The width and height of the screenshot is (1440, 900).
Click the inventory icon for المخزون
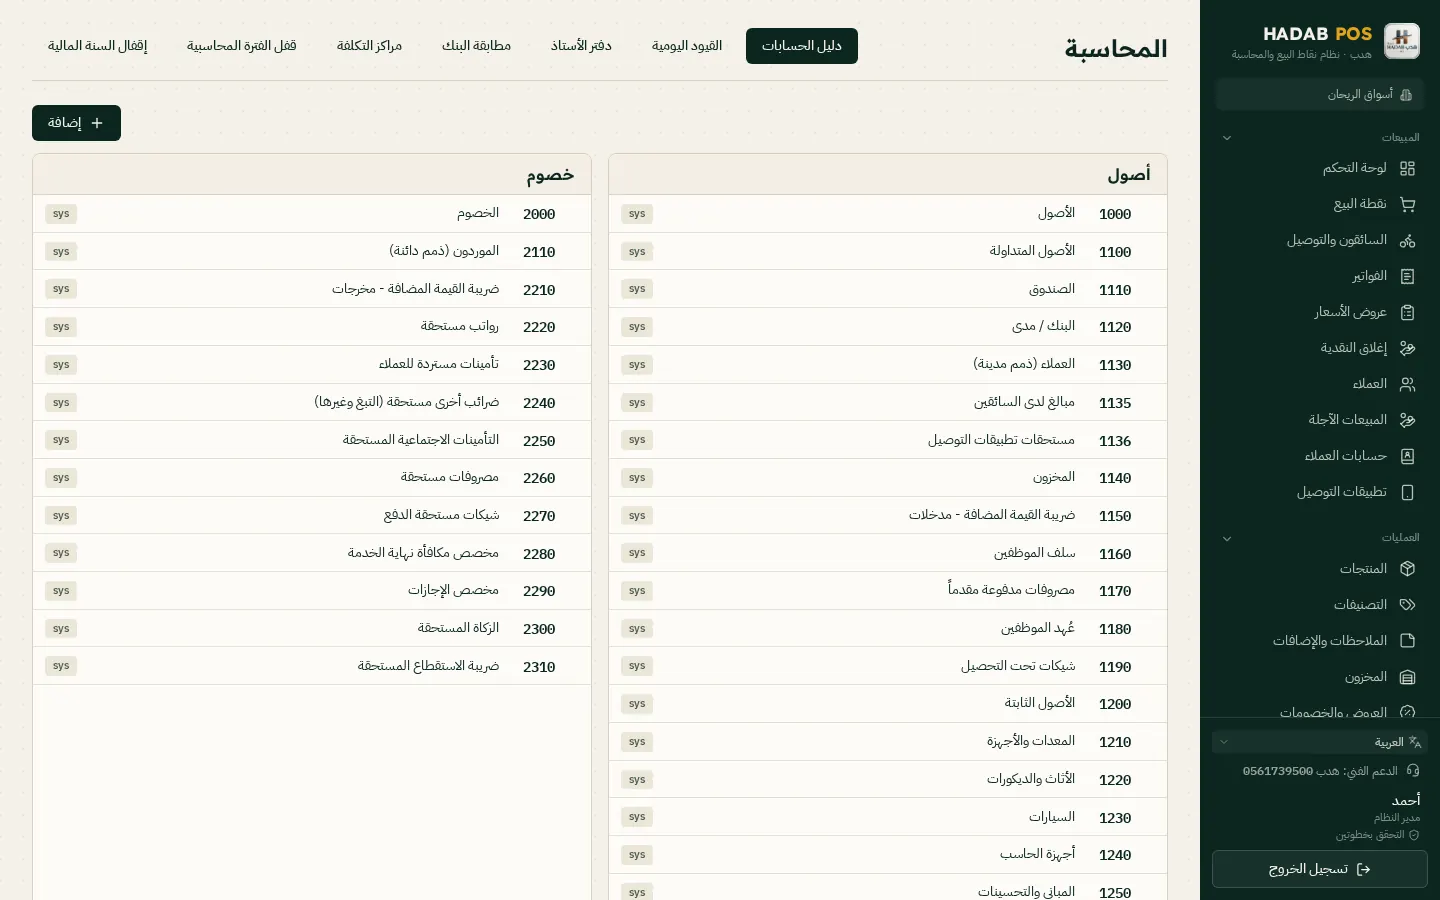(1407, 677)
